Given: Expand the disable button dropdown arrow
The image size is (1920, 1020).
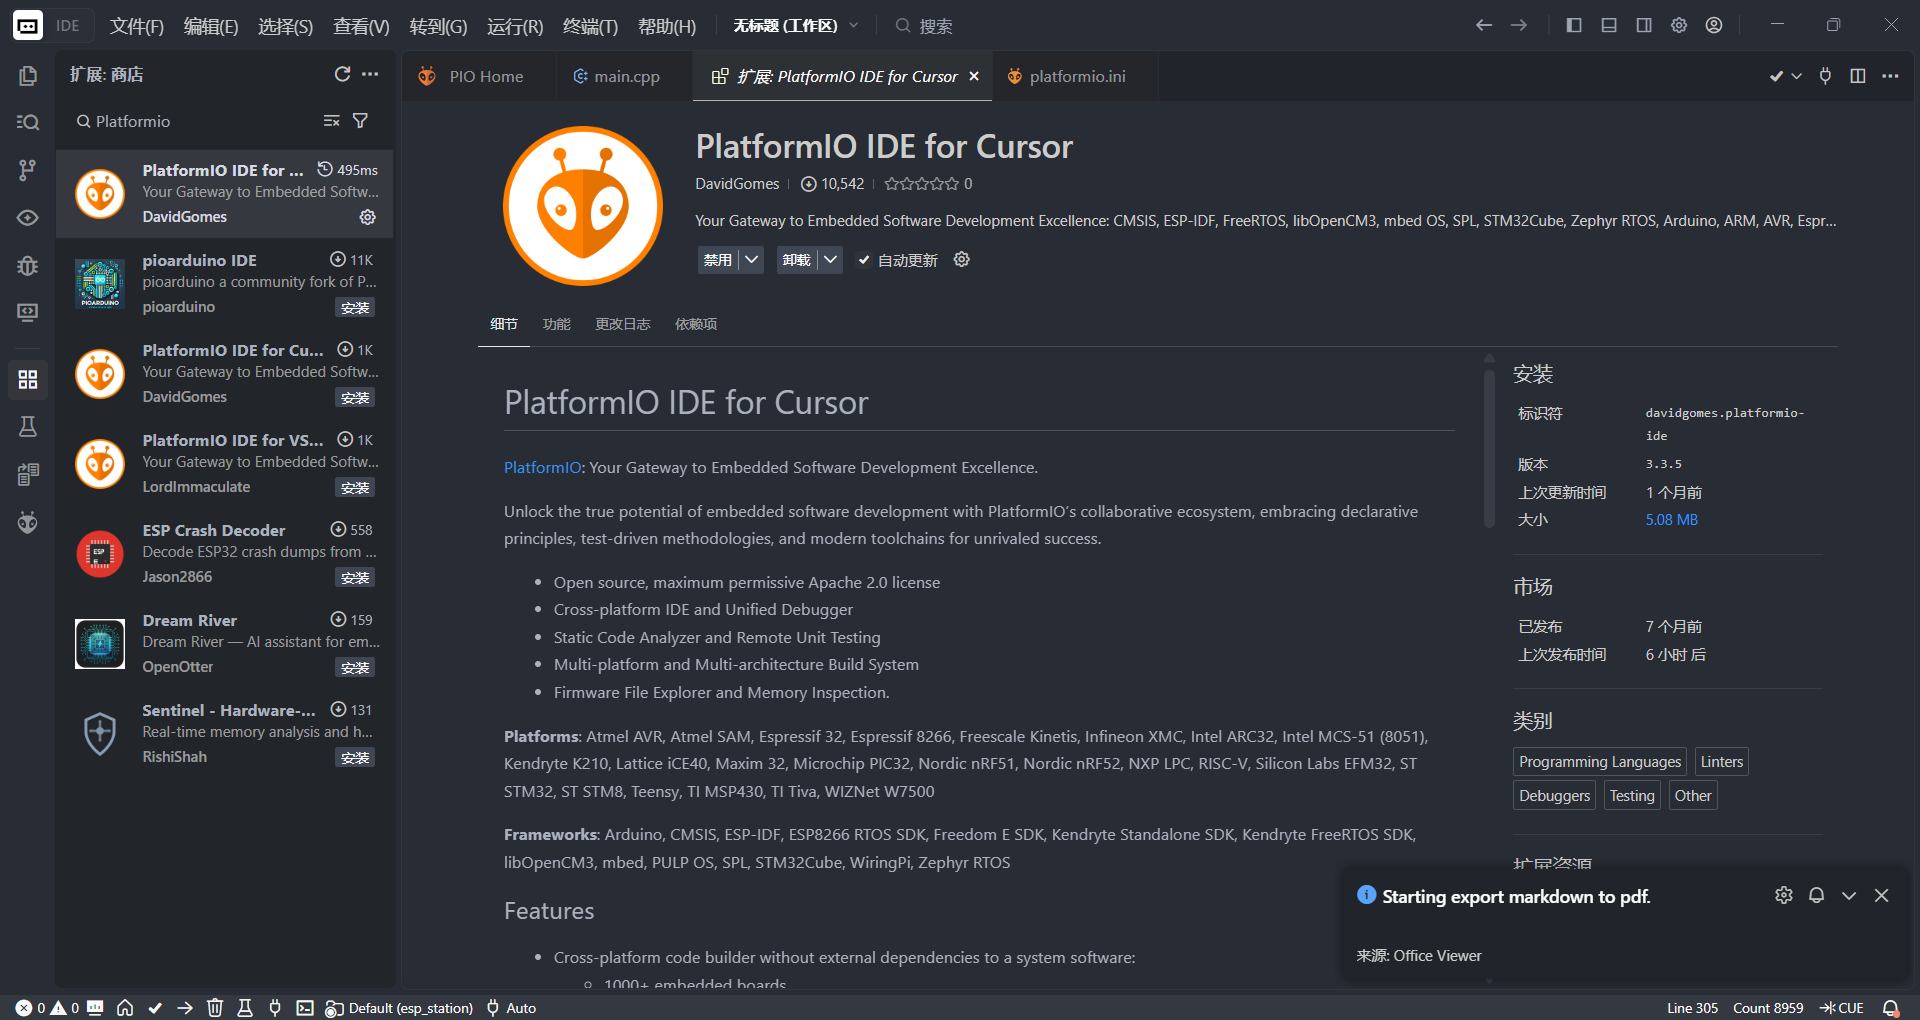Looking at the screenshot, I should pyautogui.click(x=752, y=260).
